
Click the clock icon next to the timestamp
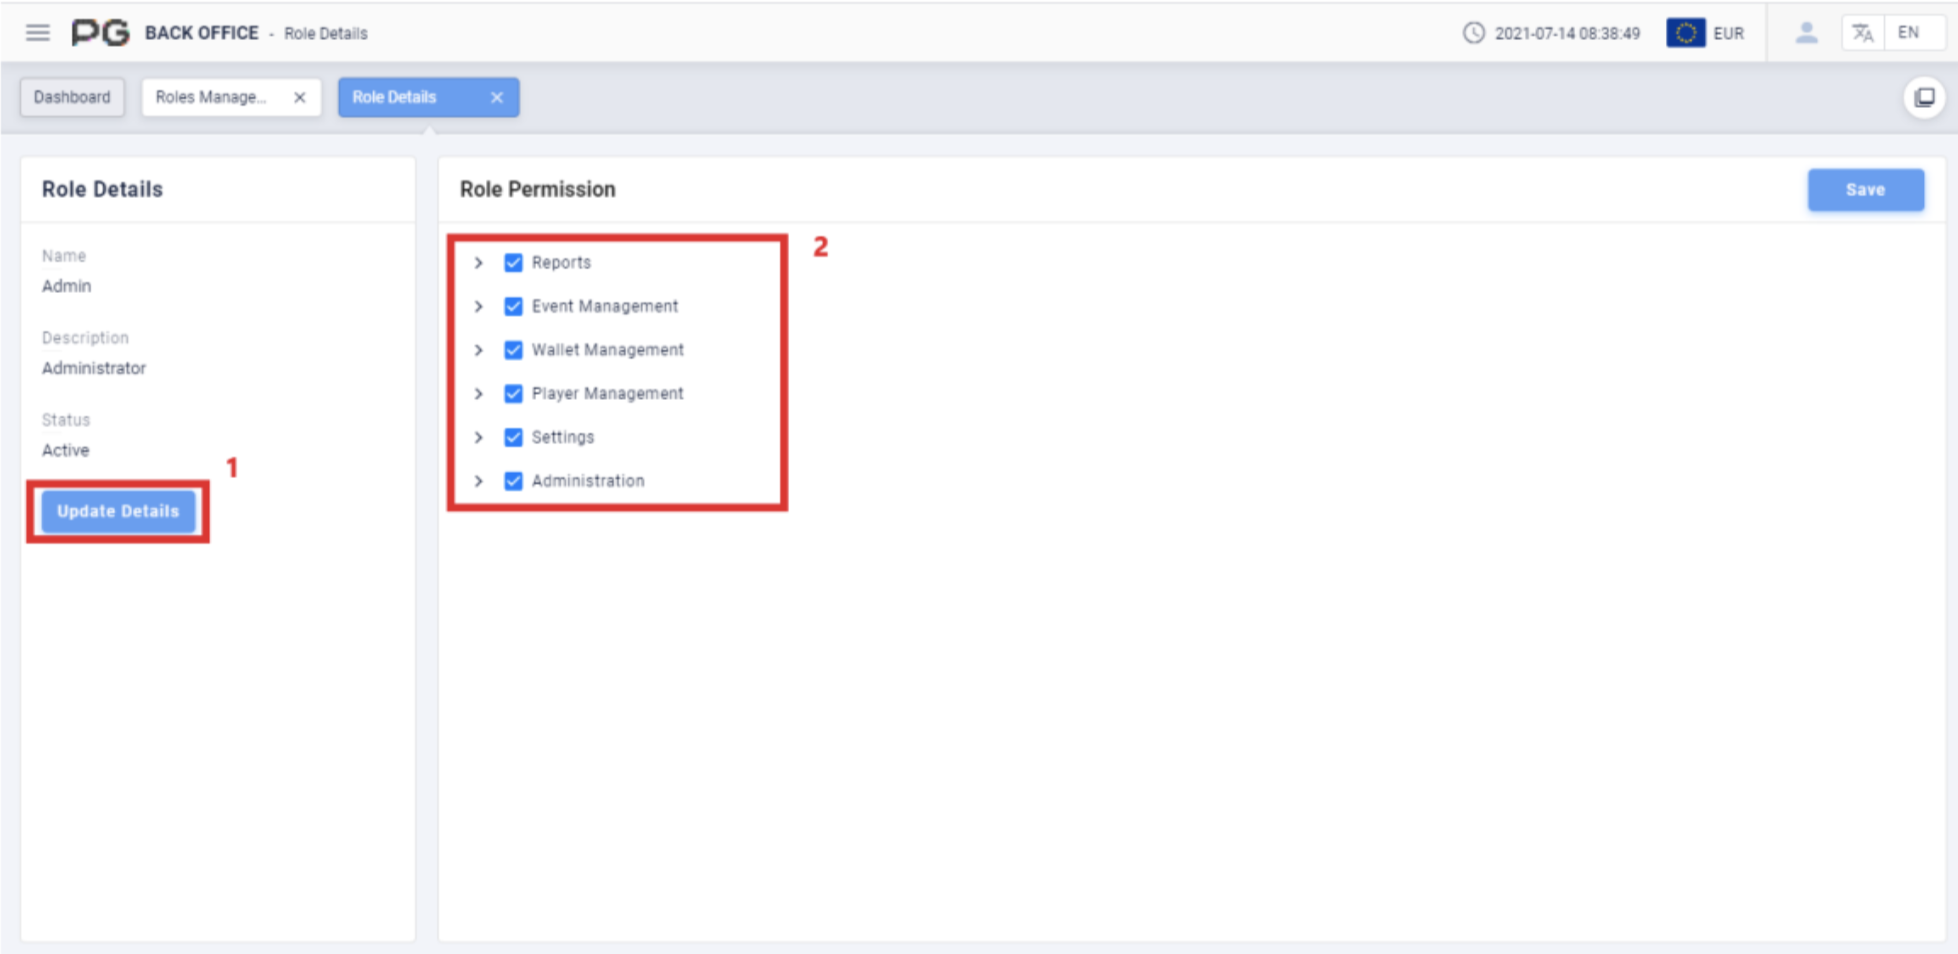click(x=1472, y=32)
